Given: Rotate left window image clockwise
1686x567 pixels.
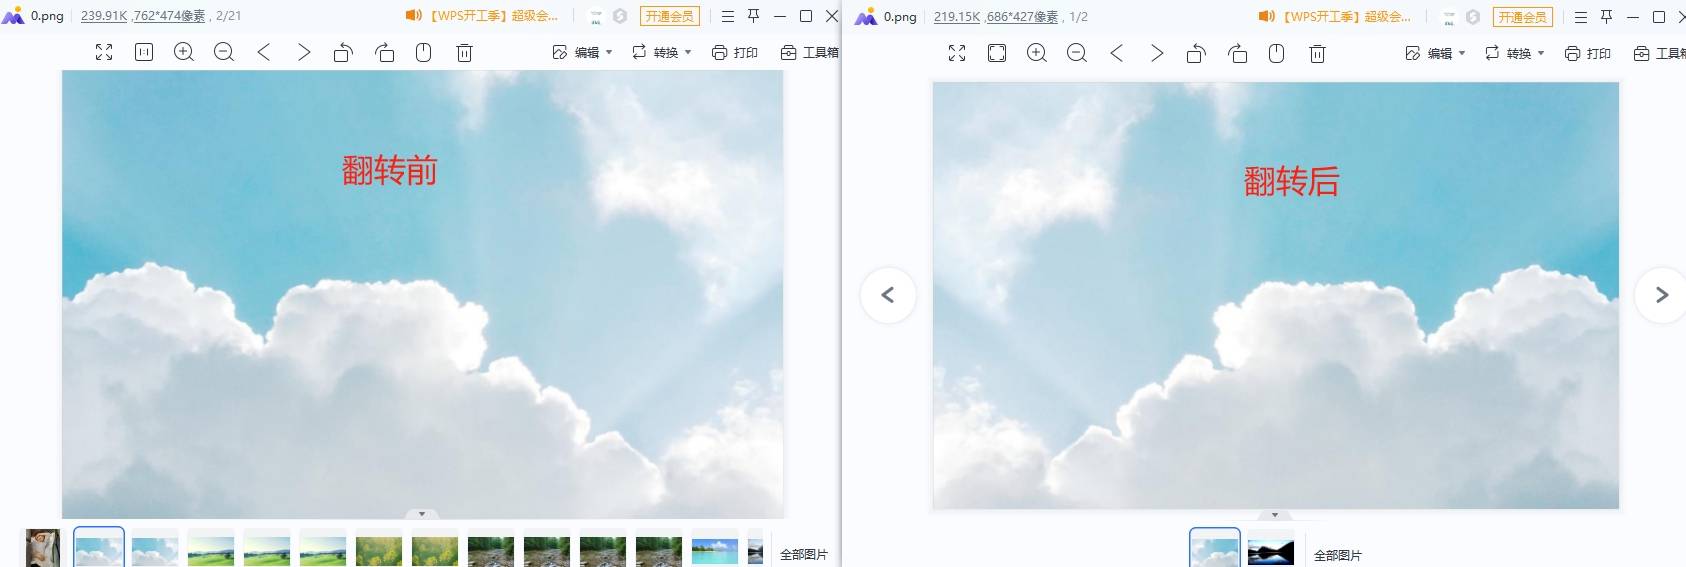Looking at the screenshot, I should tap(384, 52).
